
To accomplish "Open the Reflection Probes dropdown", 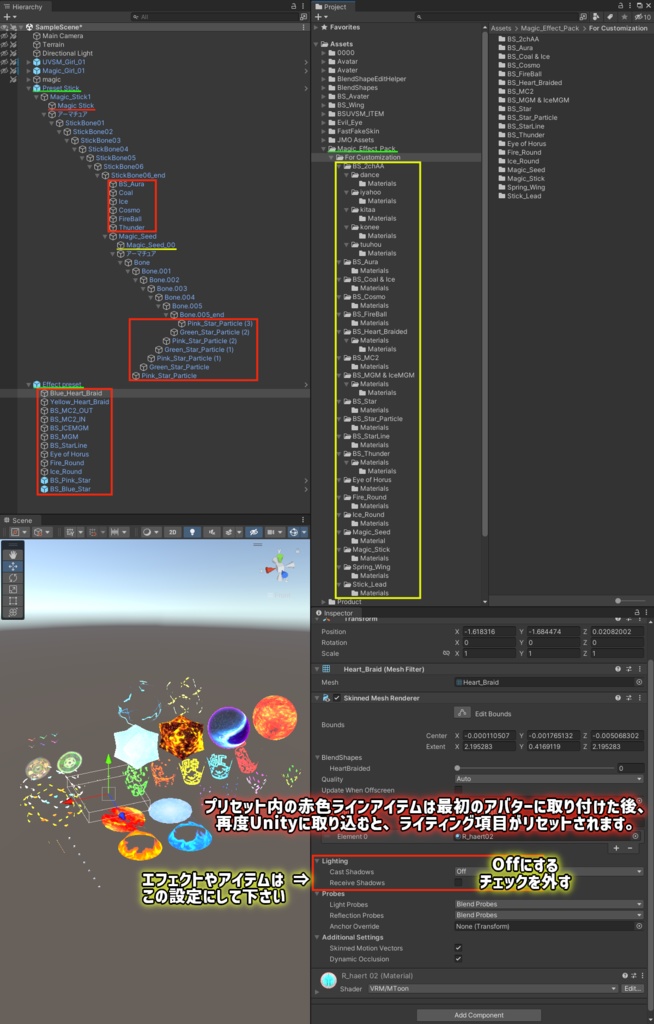I will point(549,915).
